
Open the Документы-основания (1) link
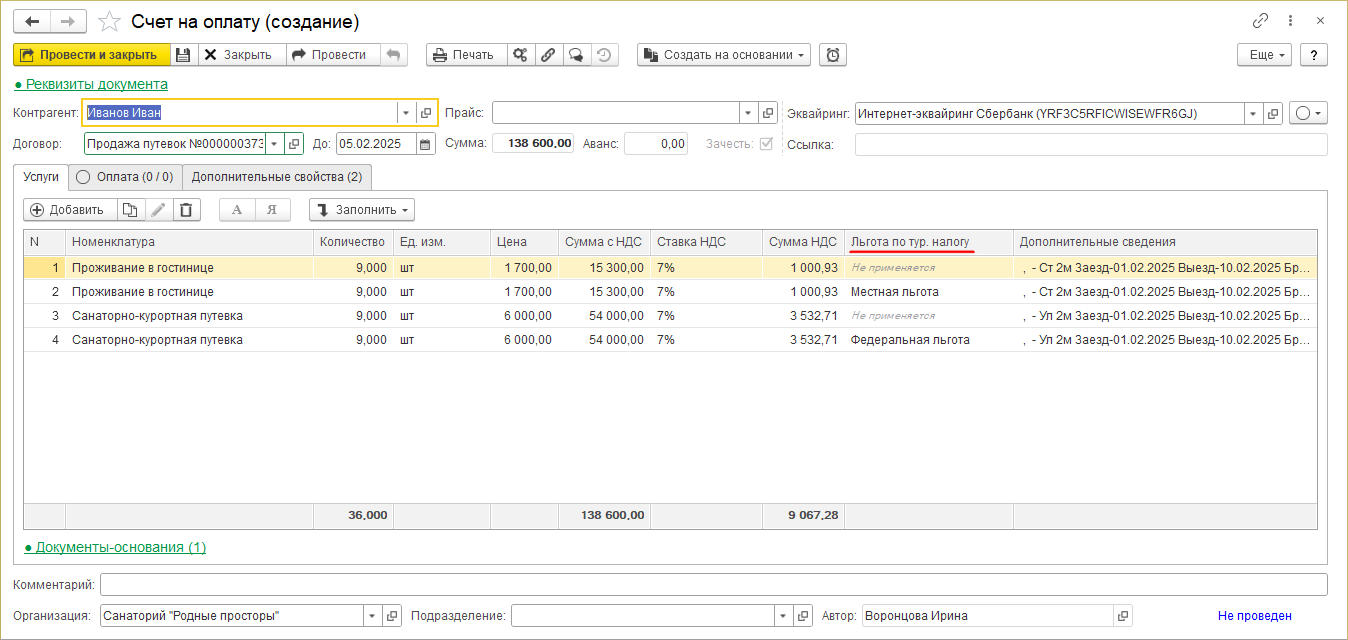120,547
